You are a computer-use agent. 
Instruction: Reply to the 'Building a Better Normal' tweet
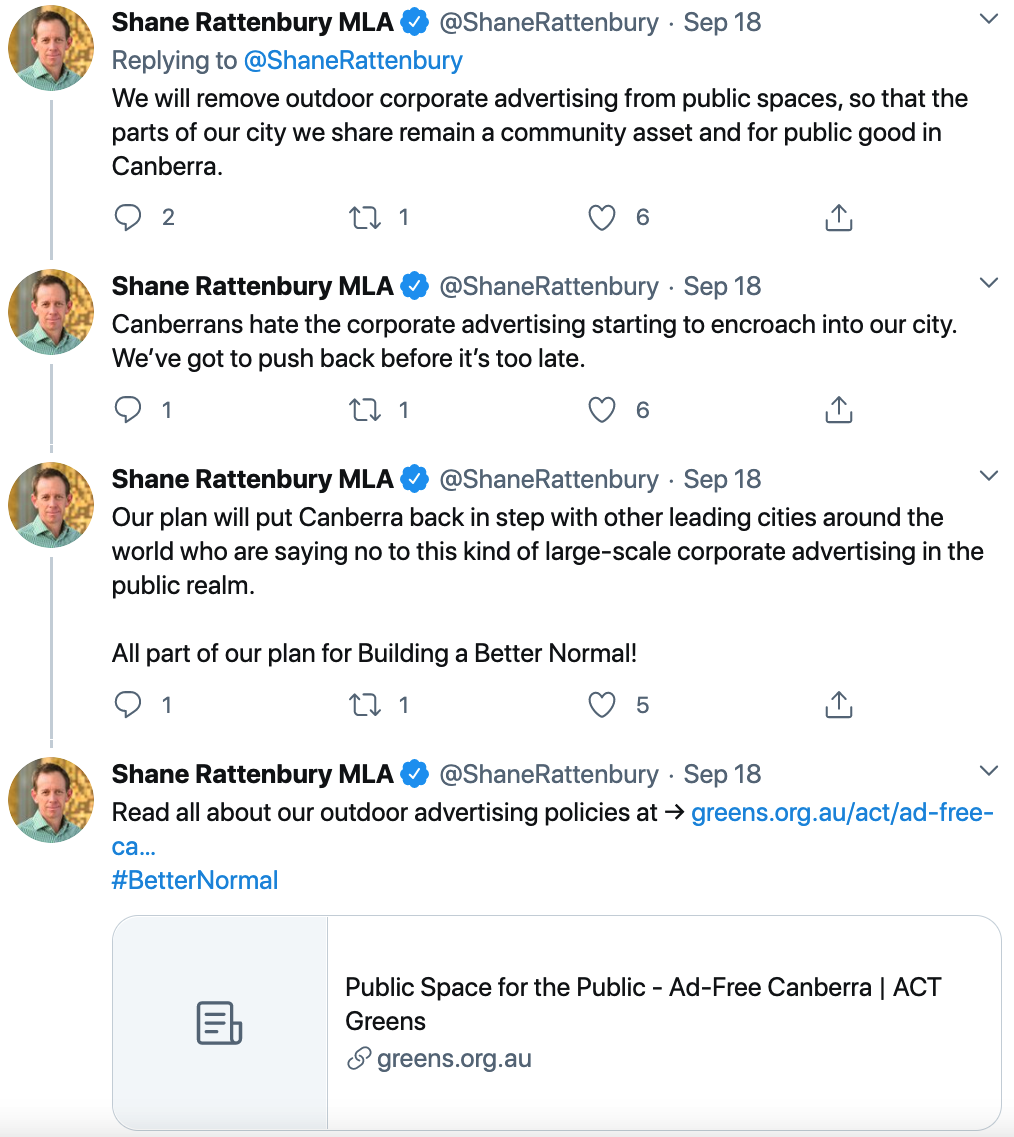coord(129,705)
